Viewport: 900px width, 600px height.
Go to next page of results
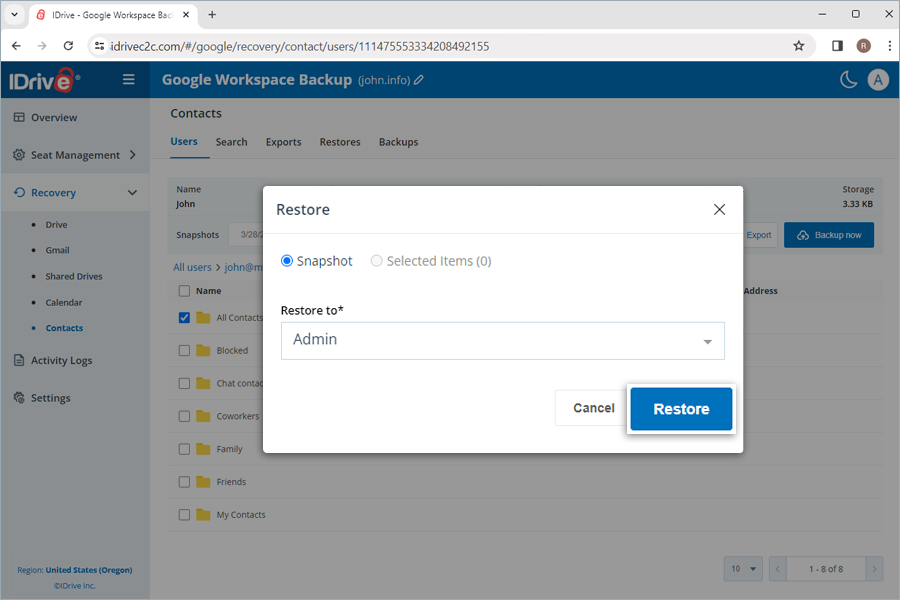pyautogui.click(x=874, y=569)
